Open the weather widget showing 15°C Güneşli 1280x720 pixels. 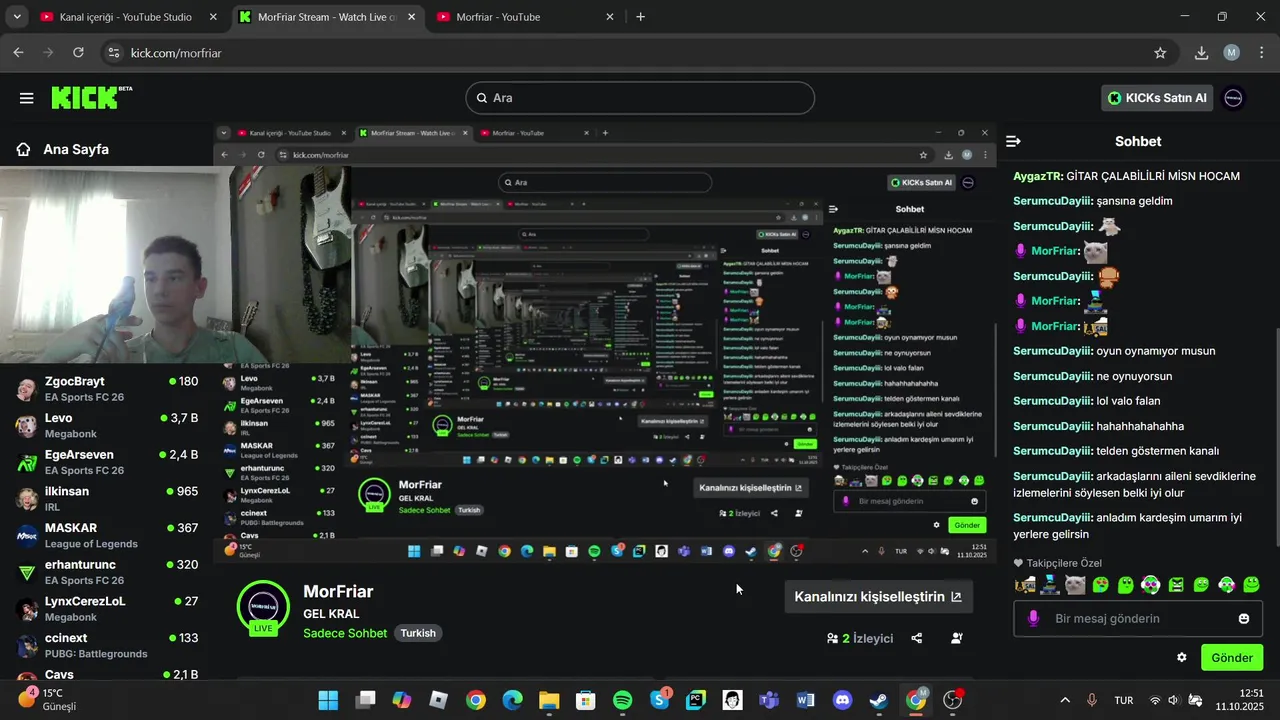[x=48, y=699]
